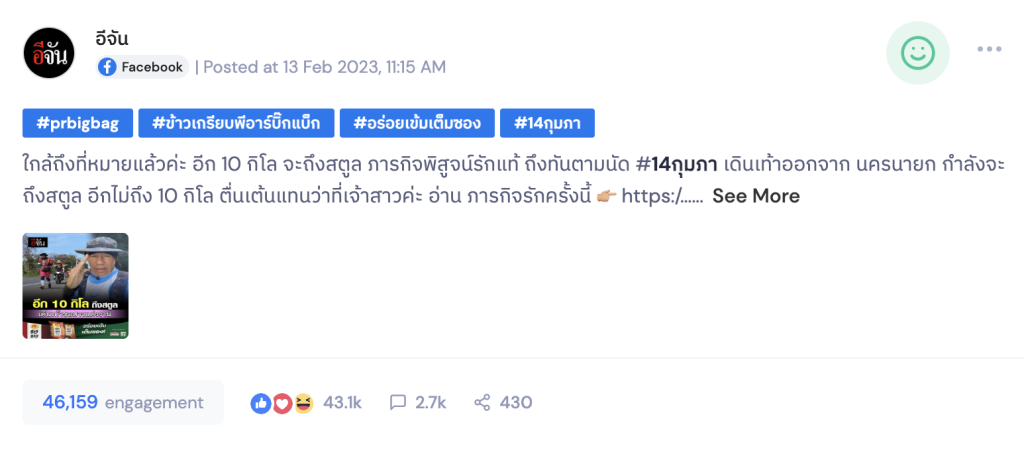Expand the post with See More
1024x450 pixels.
[x=755, y=196]
